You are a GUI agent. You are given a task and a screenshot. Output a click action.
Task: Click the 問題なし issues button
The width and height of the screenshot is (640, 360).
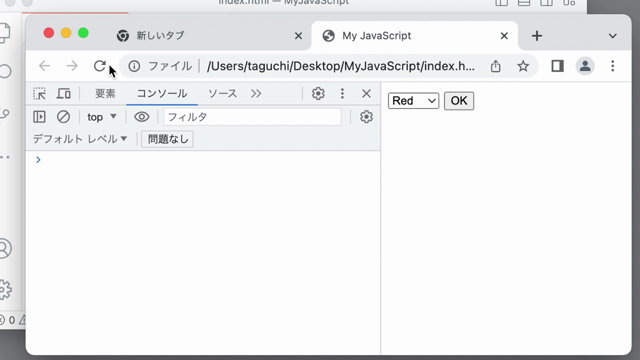click(167, 139)
